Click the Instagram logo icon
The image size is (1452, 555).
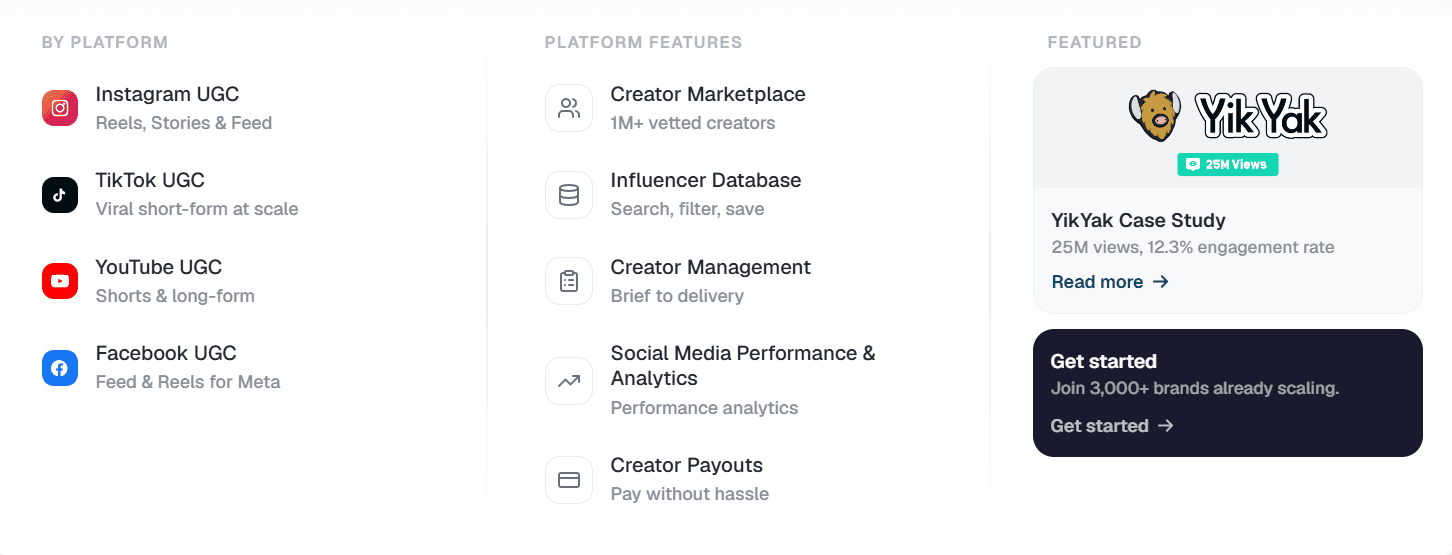[x=60, y=108]
